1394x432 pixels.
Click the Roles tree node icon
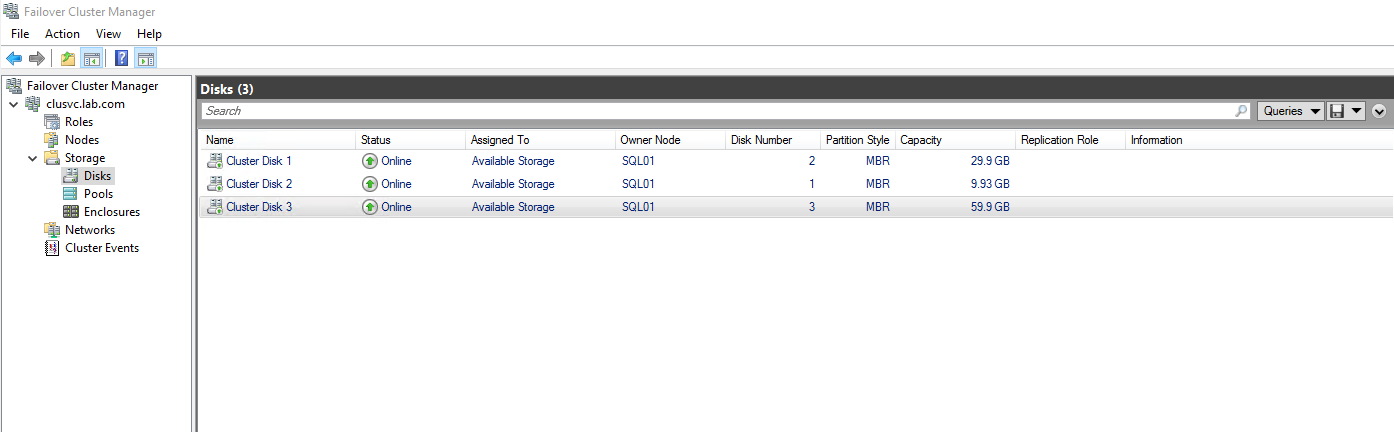click(52, 122)
